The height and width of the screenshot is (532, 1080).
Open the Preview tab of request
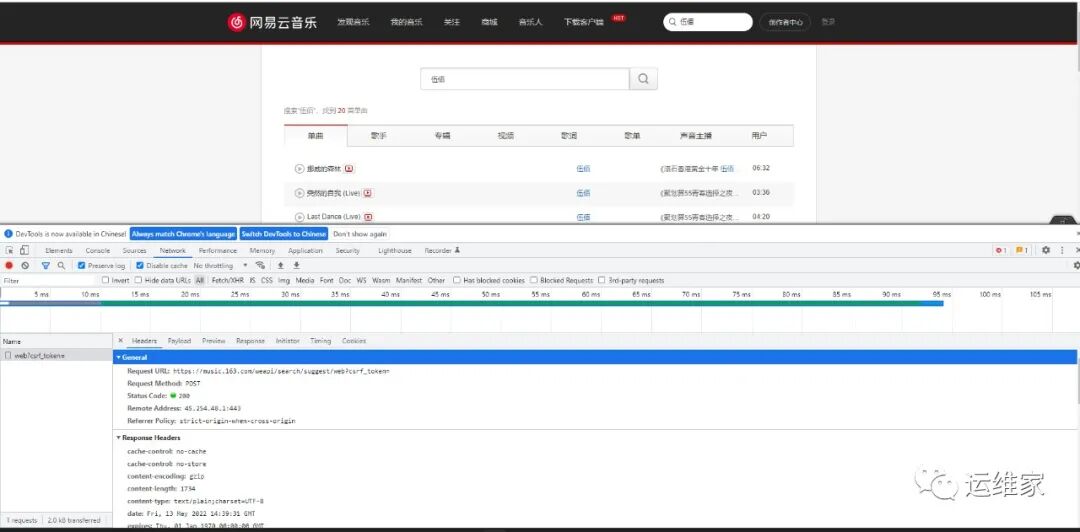tap(214, 340)
